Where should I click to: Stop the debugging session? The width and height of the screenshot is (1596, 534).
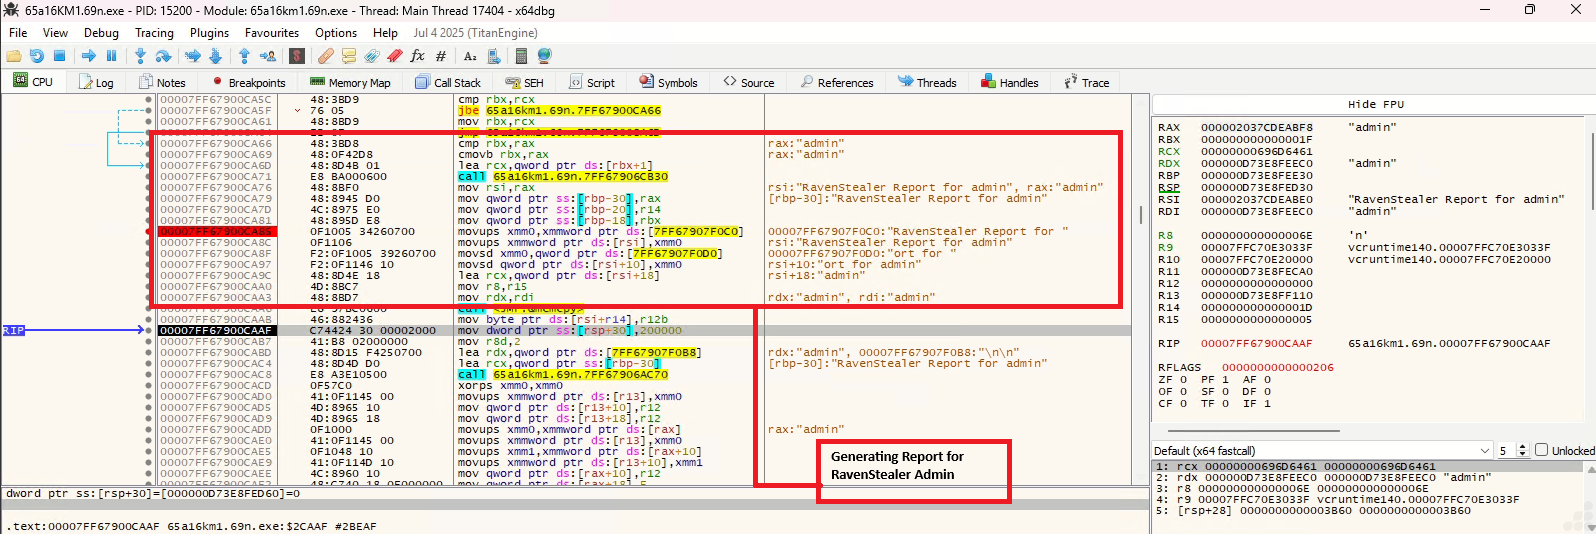click(x=59, y=56)
